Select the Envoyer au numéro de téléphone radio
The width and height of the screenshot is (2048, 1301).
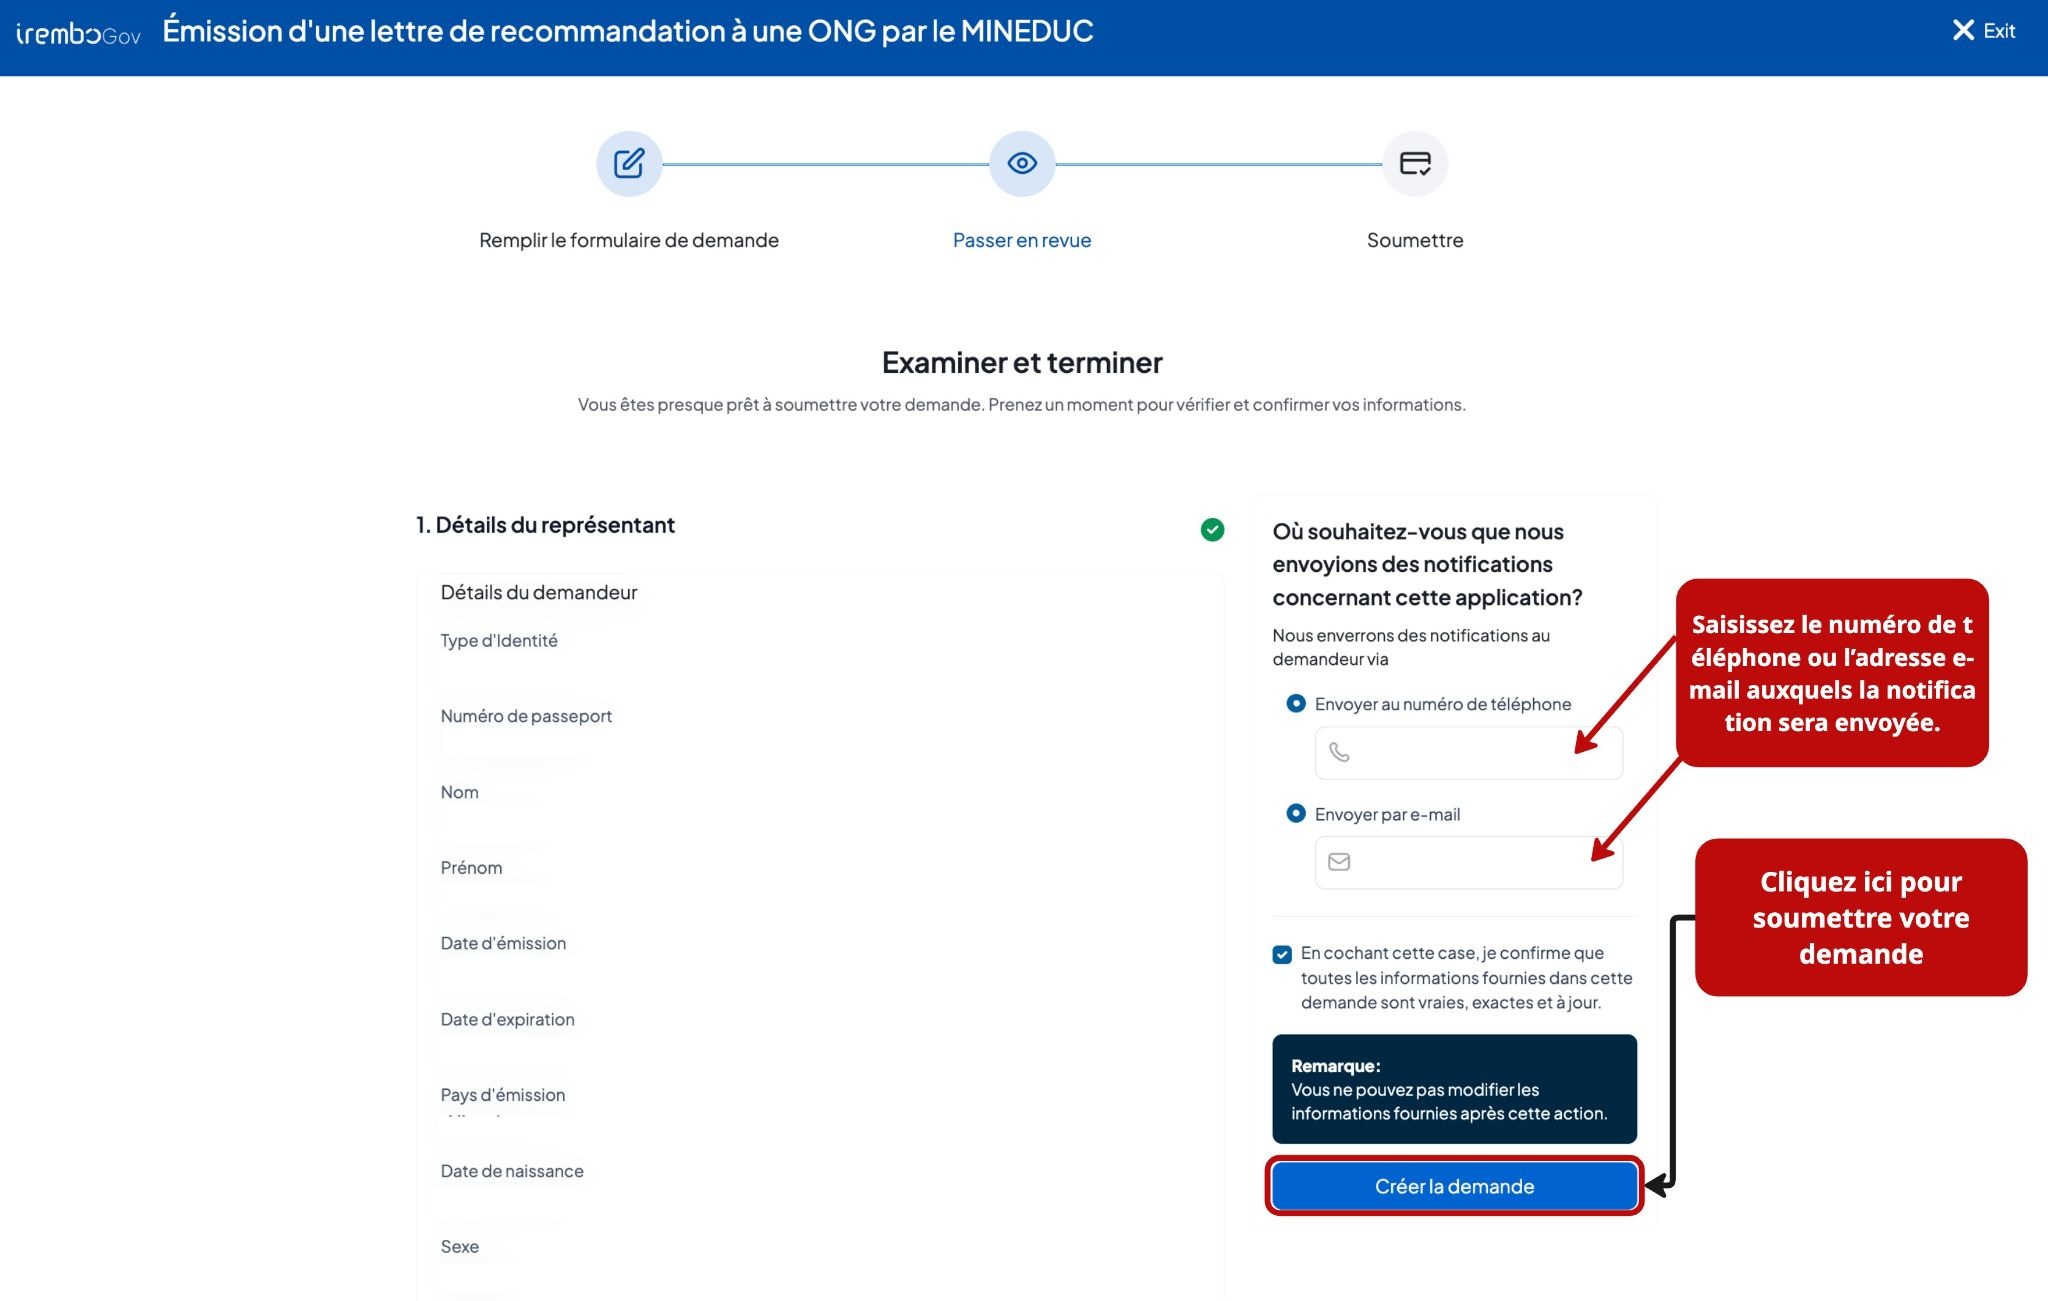(1296, 703)
